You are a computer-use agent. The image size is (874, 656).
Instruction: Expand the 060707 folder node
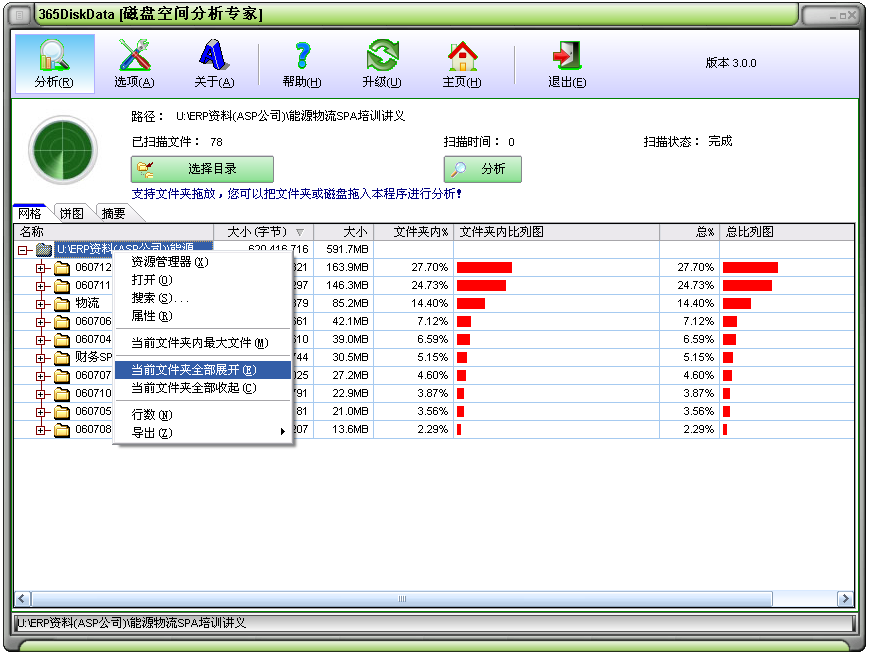click(x=40, y=376)
